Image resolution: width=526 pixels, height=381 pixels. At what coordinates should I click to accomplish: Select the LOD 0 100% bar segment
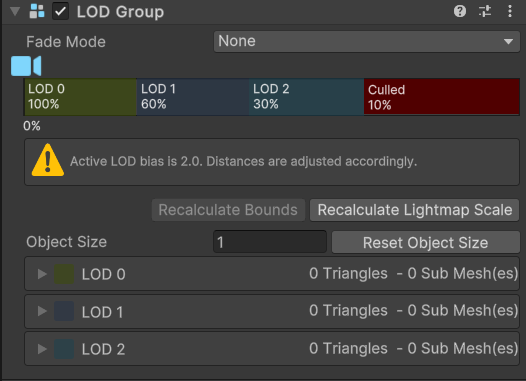[x=81, y=97]
